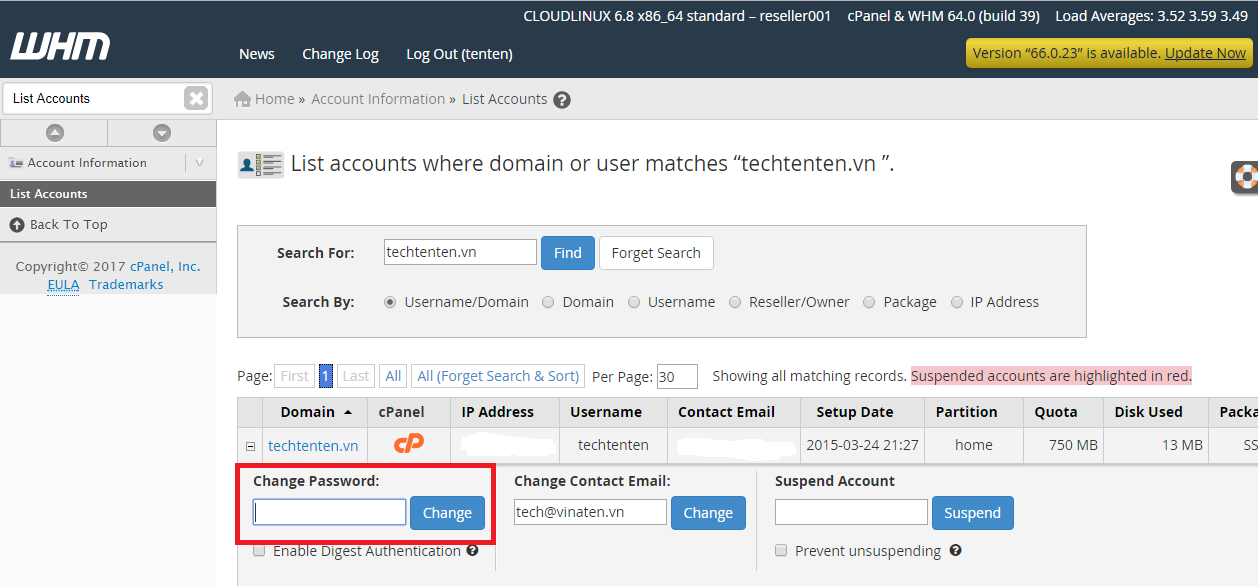Image resolution: width=1258 pixels, height=586 pixels.
Task: Open Digest Authentication help icon
Action: [472, 550]
